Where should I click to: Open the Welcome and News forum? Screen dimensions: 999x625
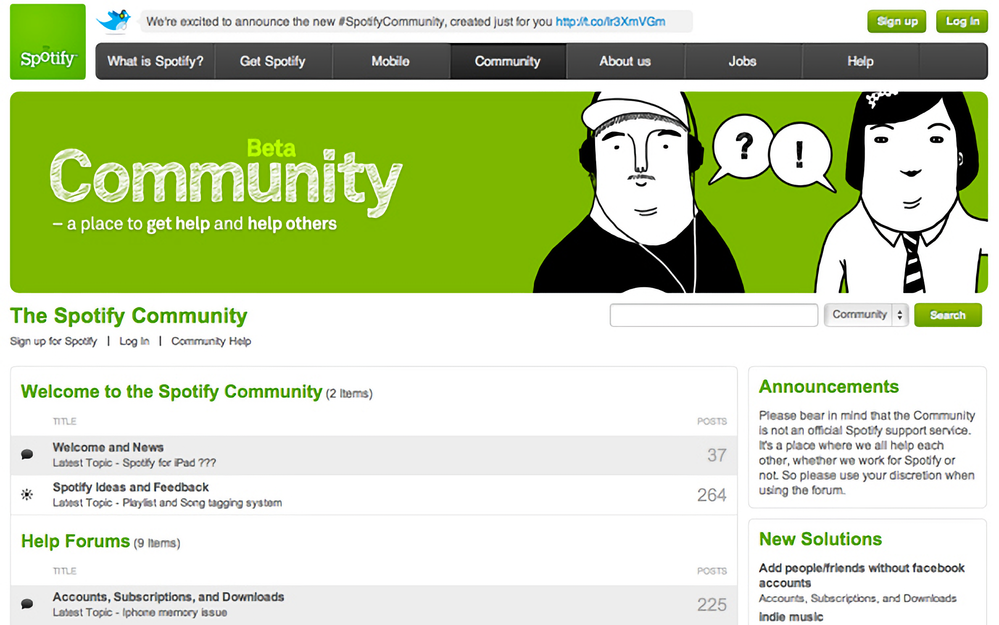108,447
